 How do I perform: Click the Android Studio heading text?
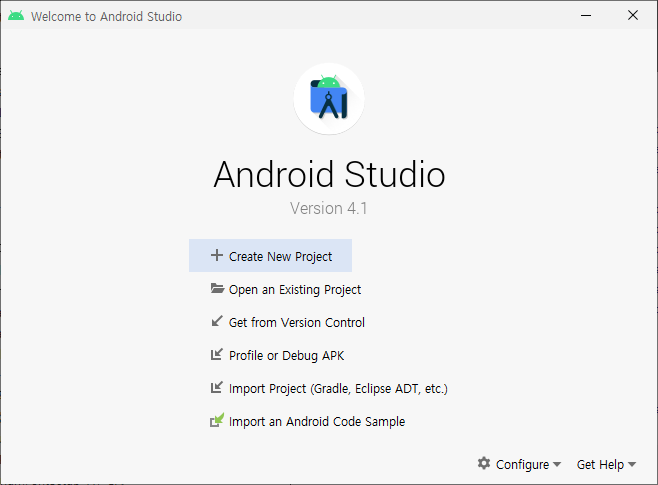[329, 174]
